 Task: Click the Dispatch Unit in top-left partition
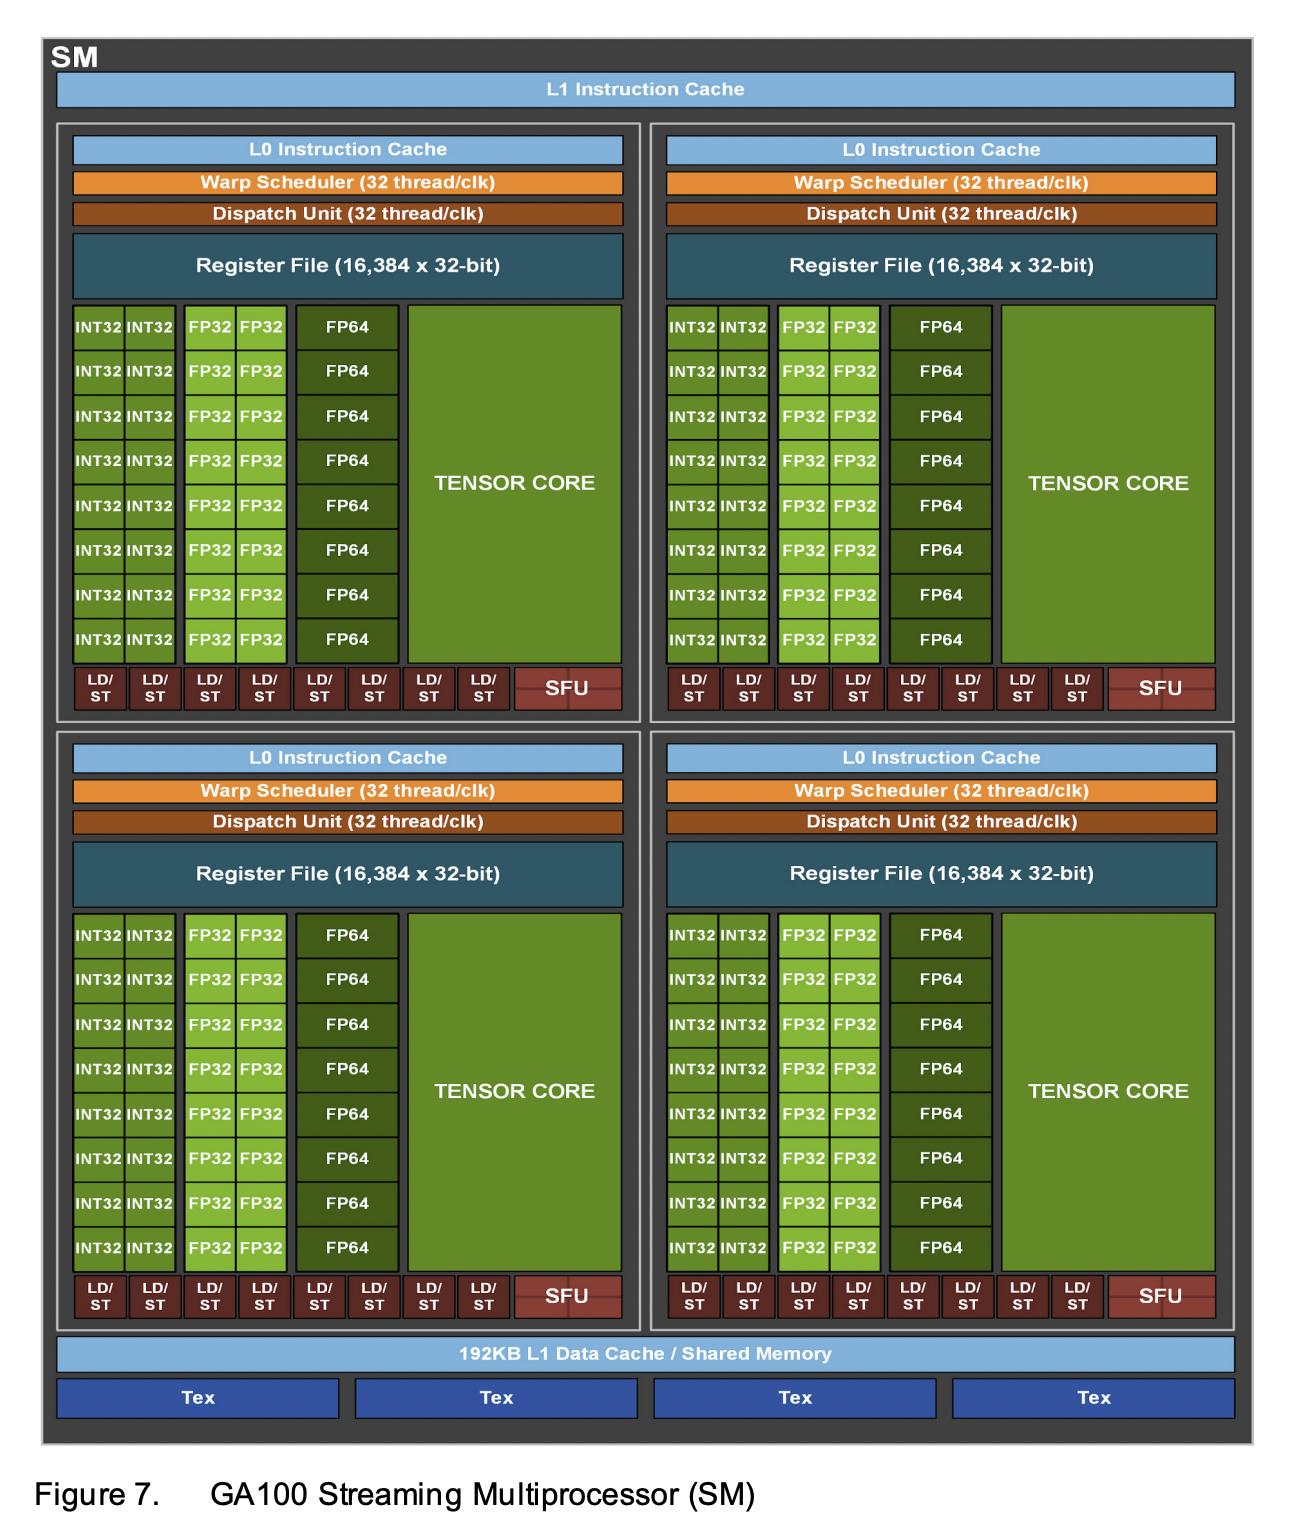(x=348, y=214)
